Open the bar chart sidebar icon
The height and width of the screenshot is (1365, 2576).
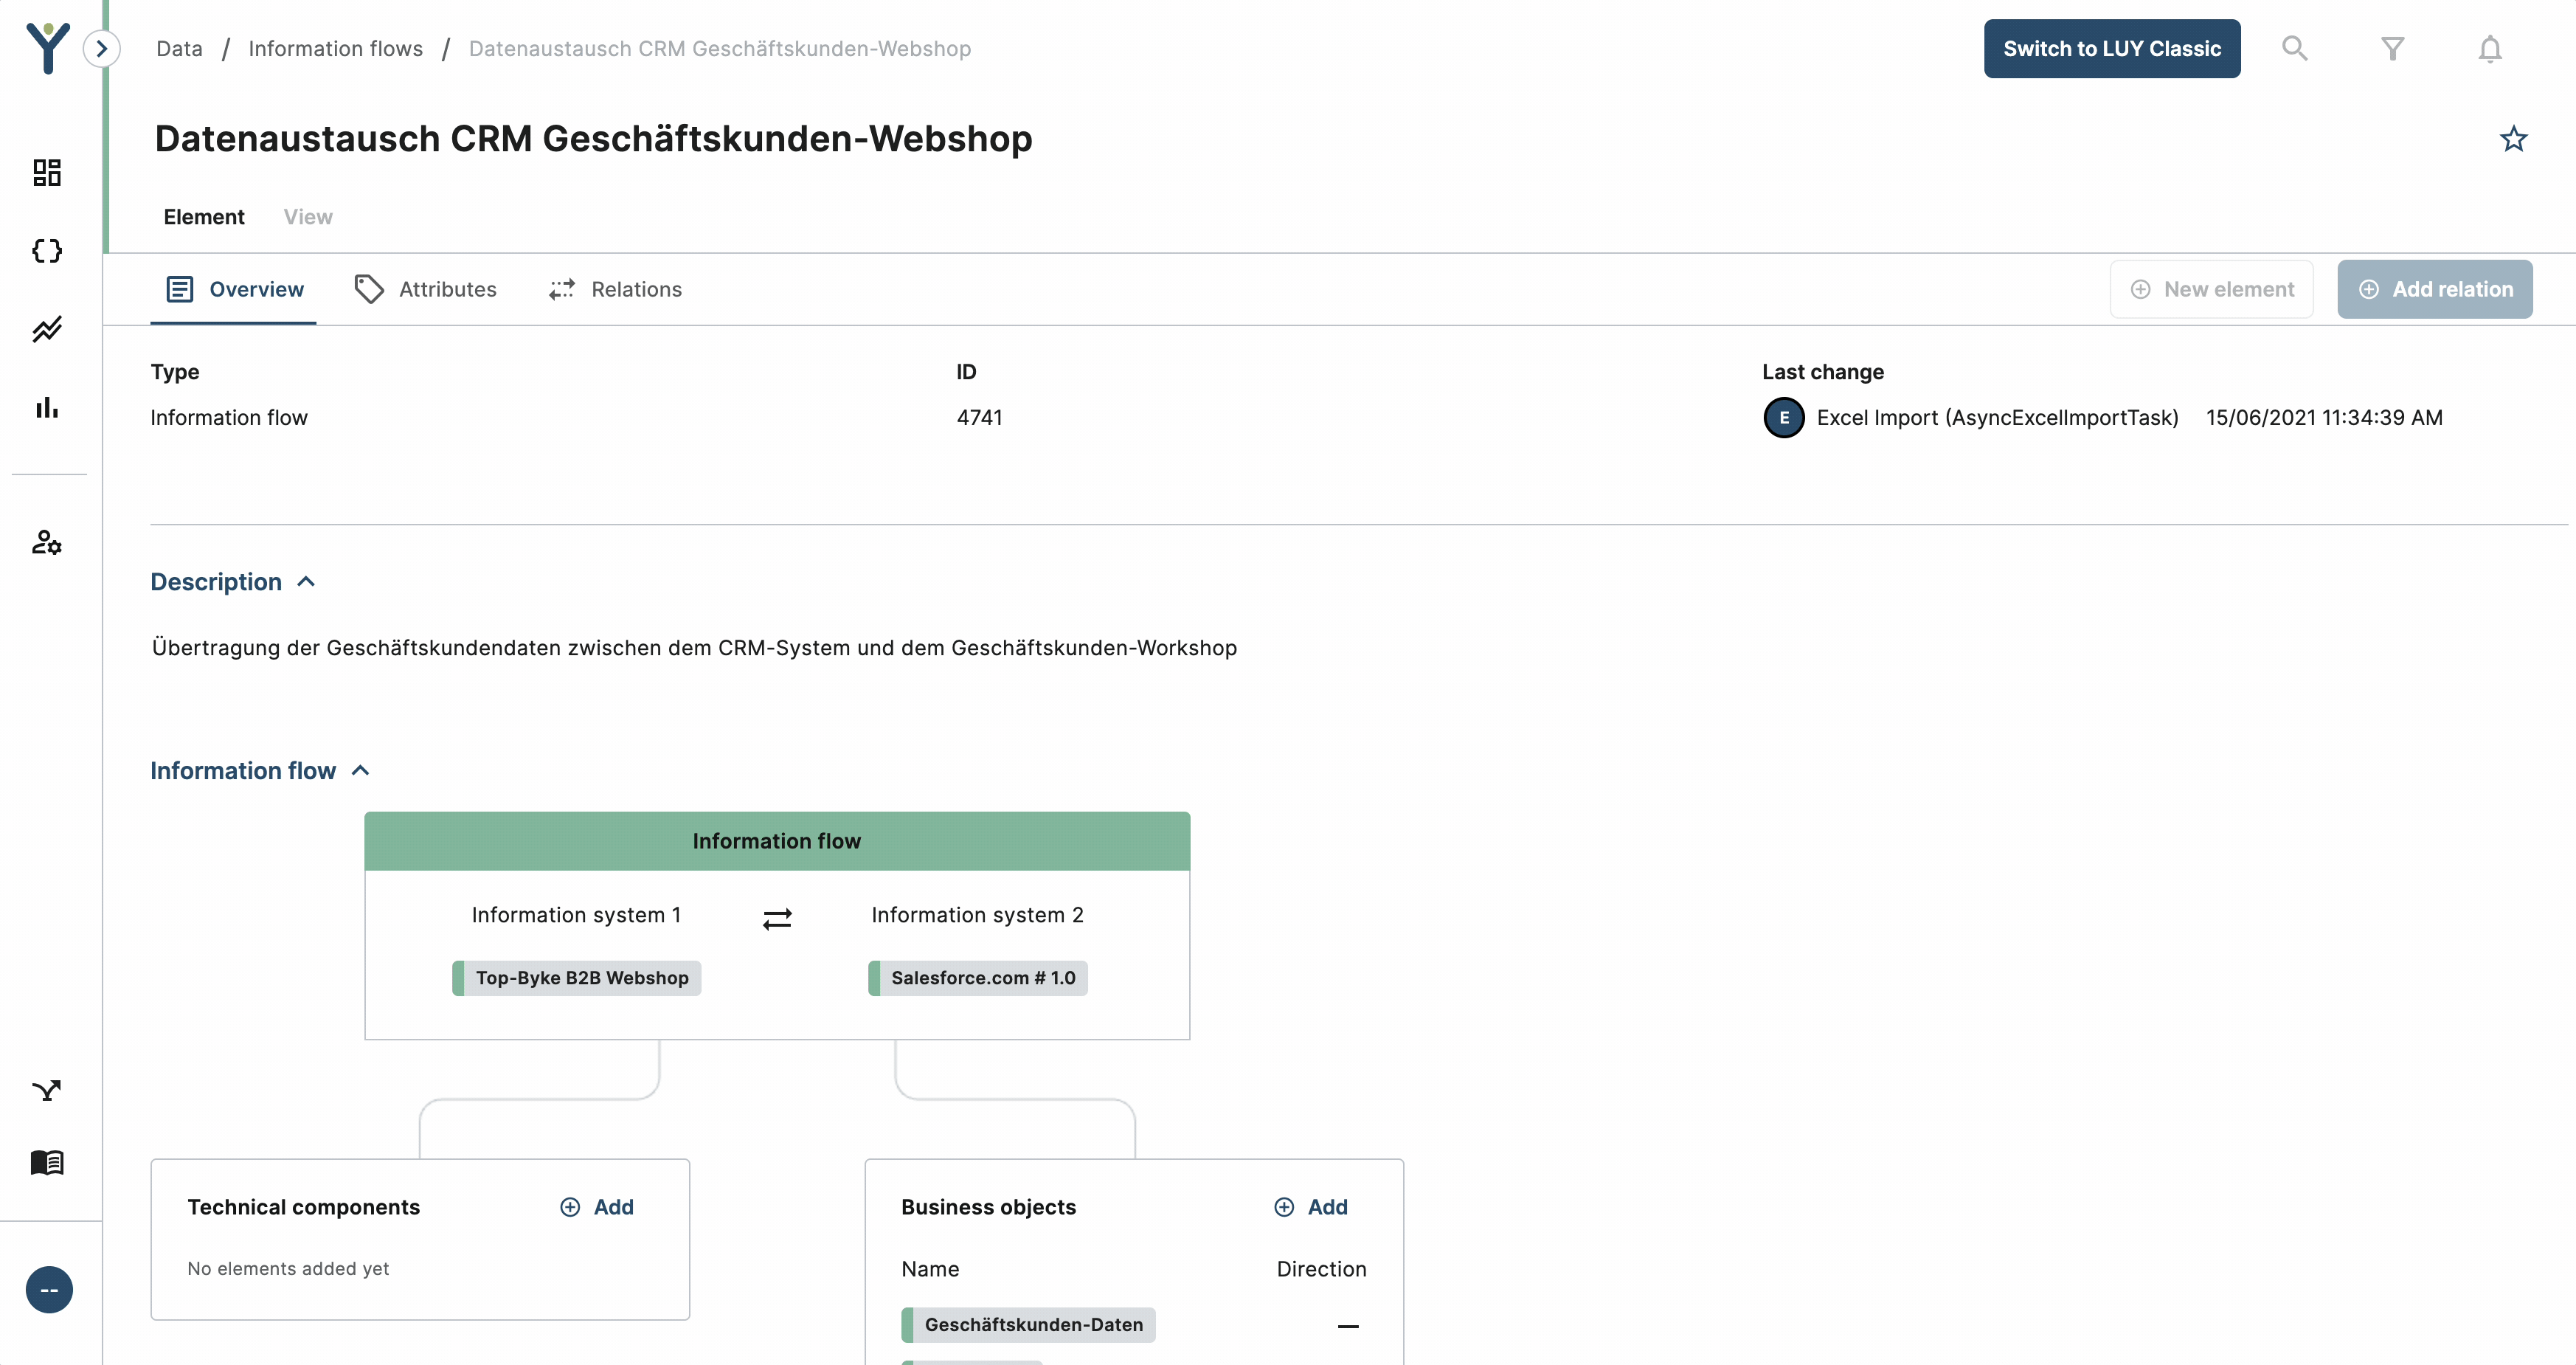[47, 407]
